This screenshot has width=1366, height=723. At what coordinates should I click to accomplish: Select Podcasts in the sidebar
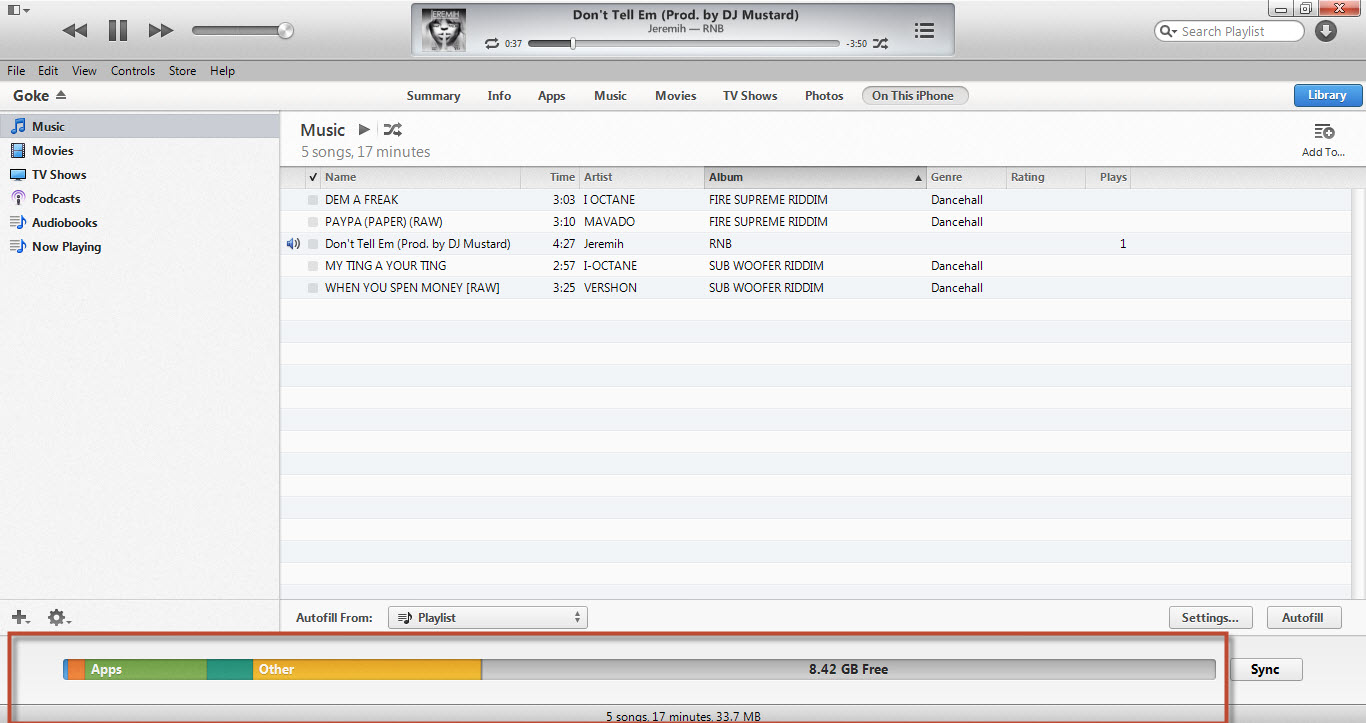pos(139,199)
